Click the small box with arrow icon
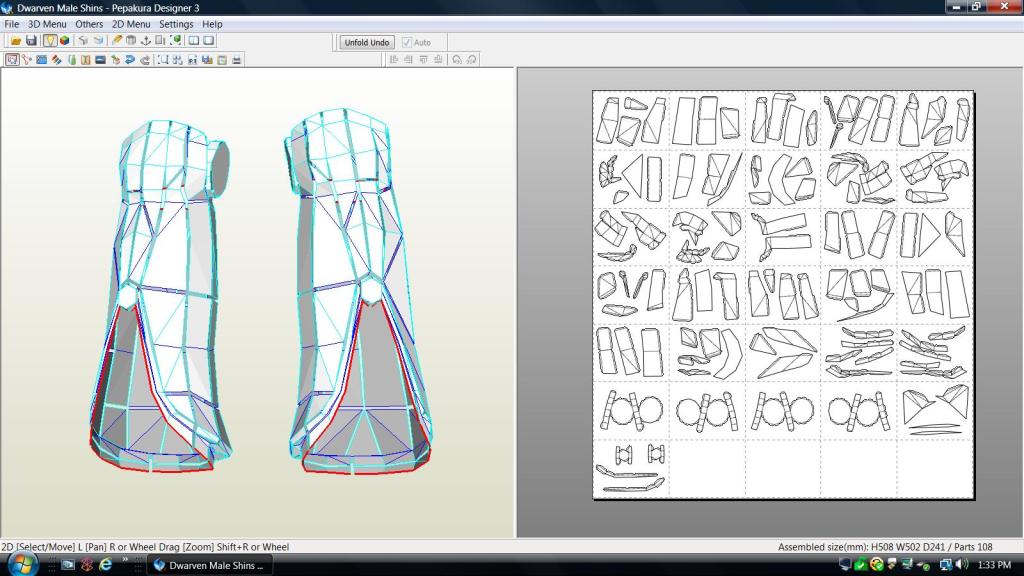 click(x=116, y=59)
